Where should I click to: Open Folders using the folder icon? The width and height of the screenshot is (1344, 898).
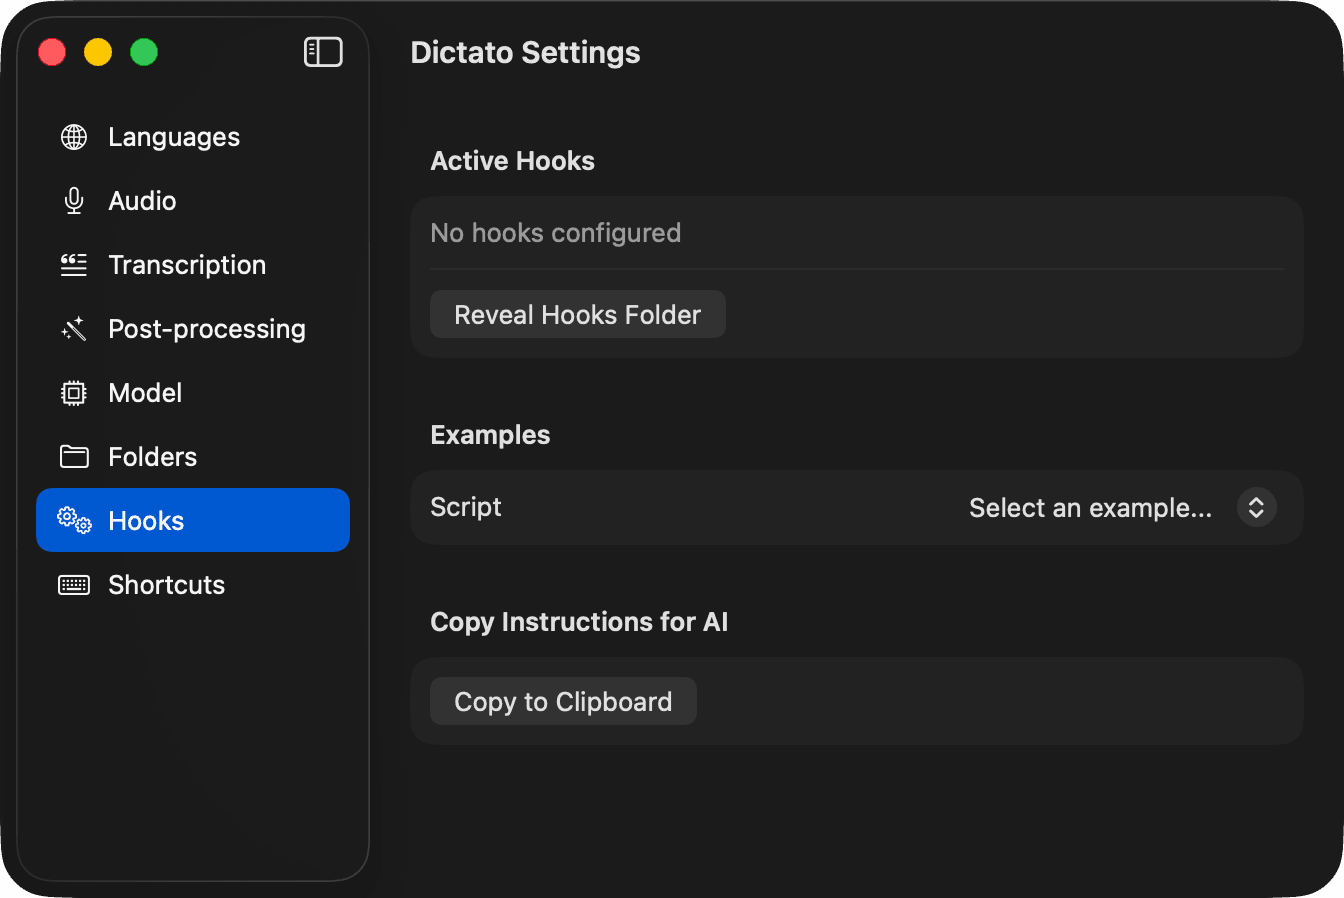pyautogui.click(x=73, y=456)
